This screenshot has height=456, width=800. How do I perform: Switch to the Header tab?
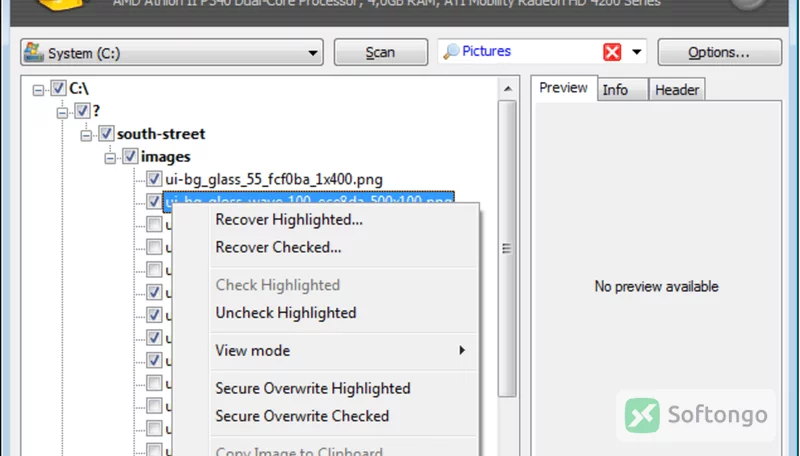677,90
